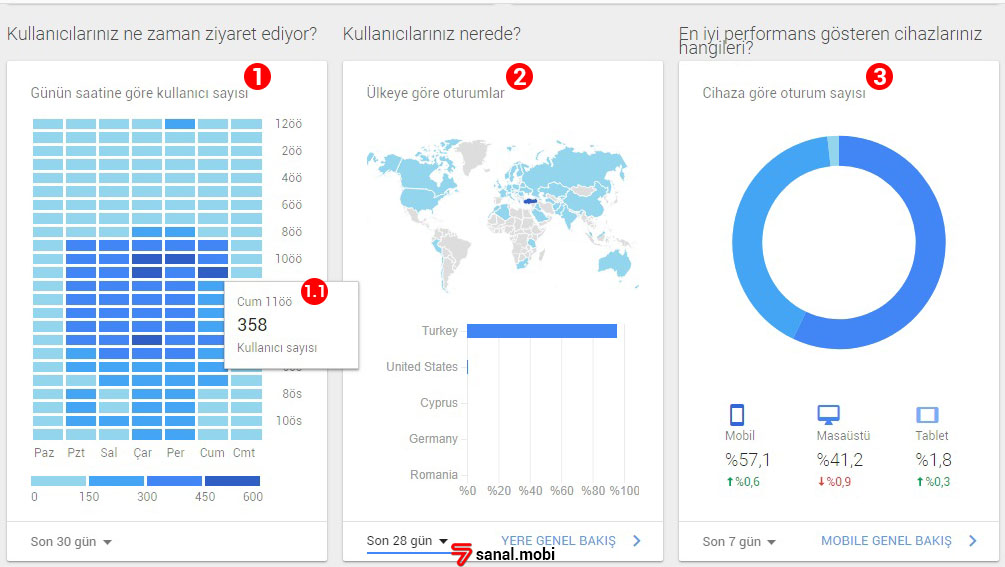Open the Son 30 gün date dropdown

point(71,542)
